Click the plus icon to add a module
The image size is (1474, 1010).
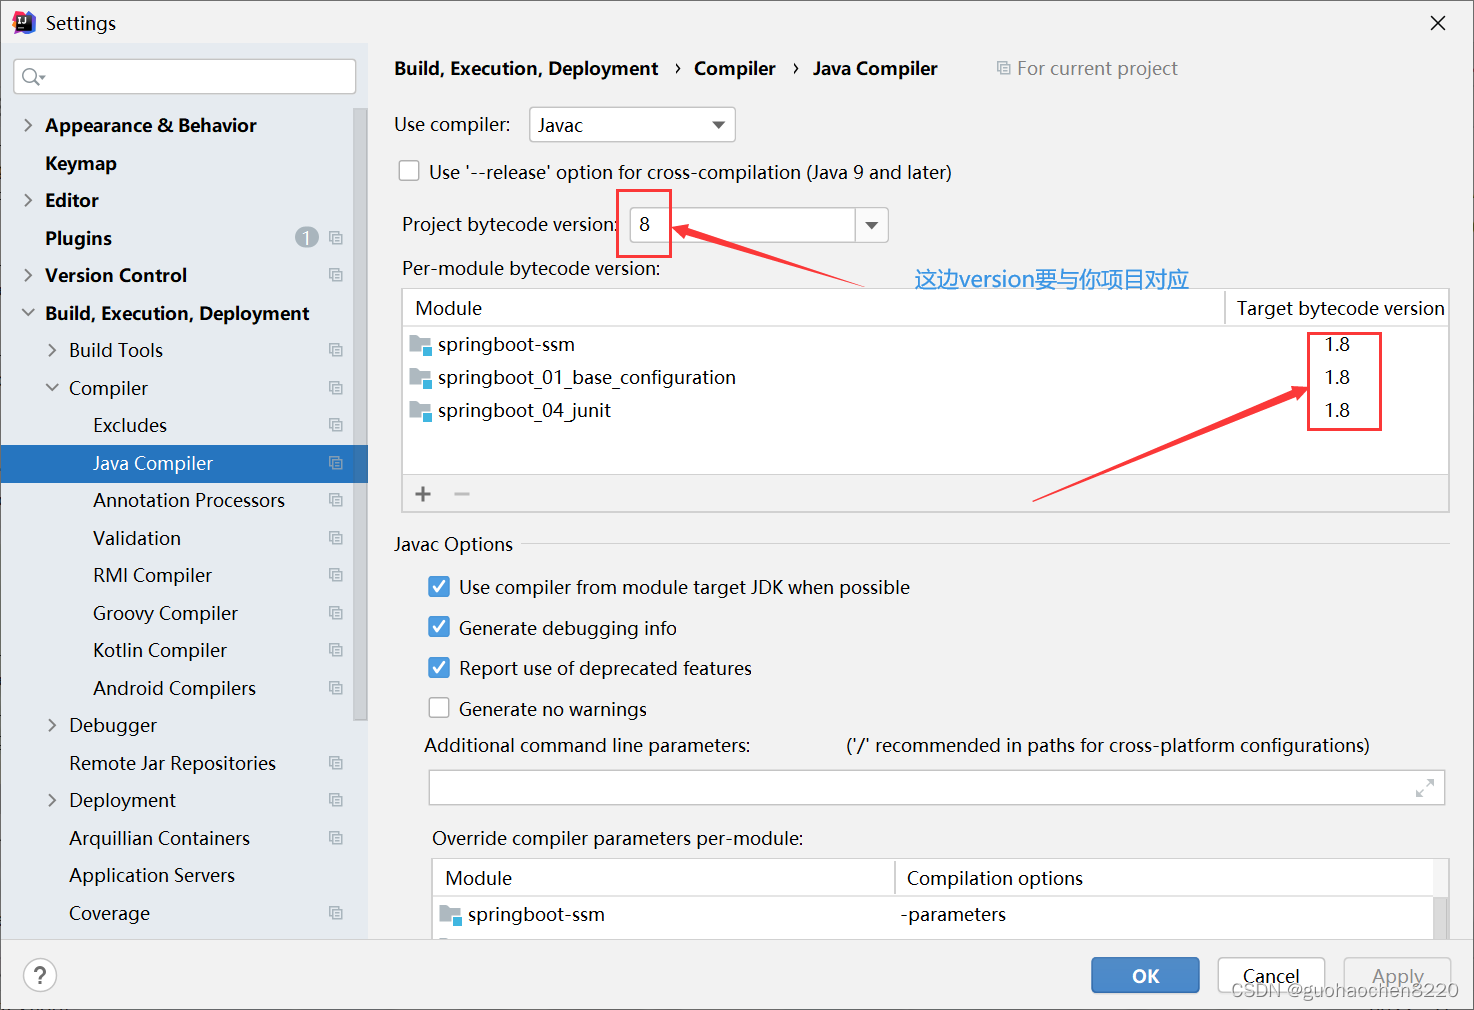423,494
